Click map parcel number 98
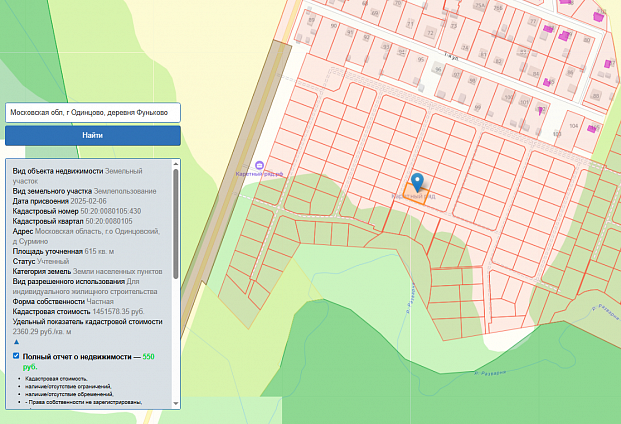This screenshot has height=424, width=621. click(x=472, y=81)
